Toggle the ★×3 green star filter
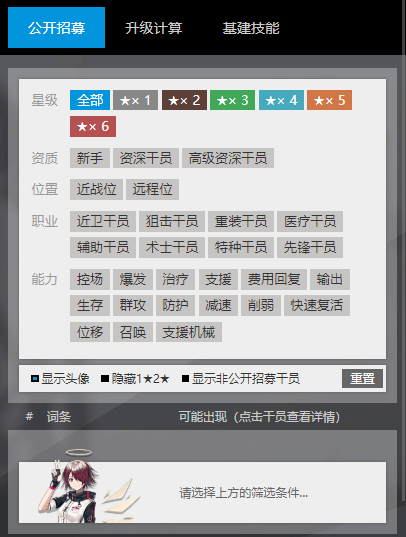 point(232,100)
